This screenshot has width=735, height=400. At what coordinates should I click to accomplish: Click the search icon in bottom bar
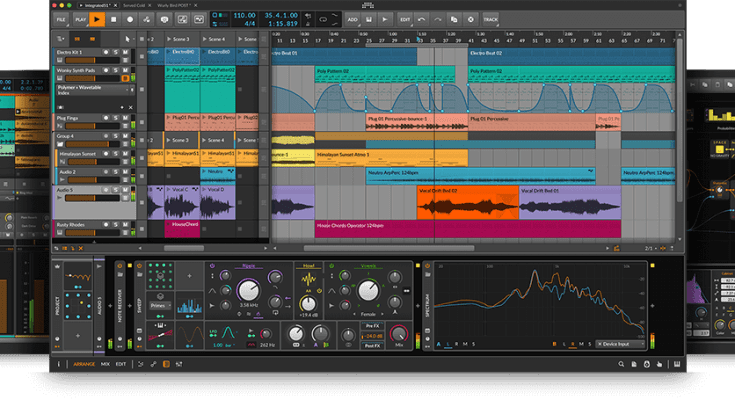pos(621,364)
